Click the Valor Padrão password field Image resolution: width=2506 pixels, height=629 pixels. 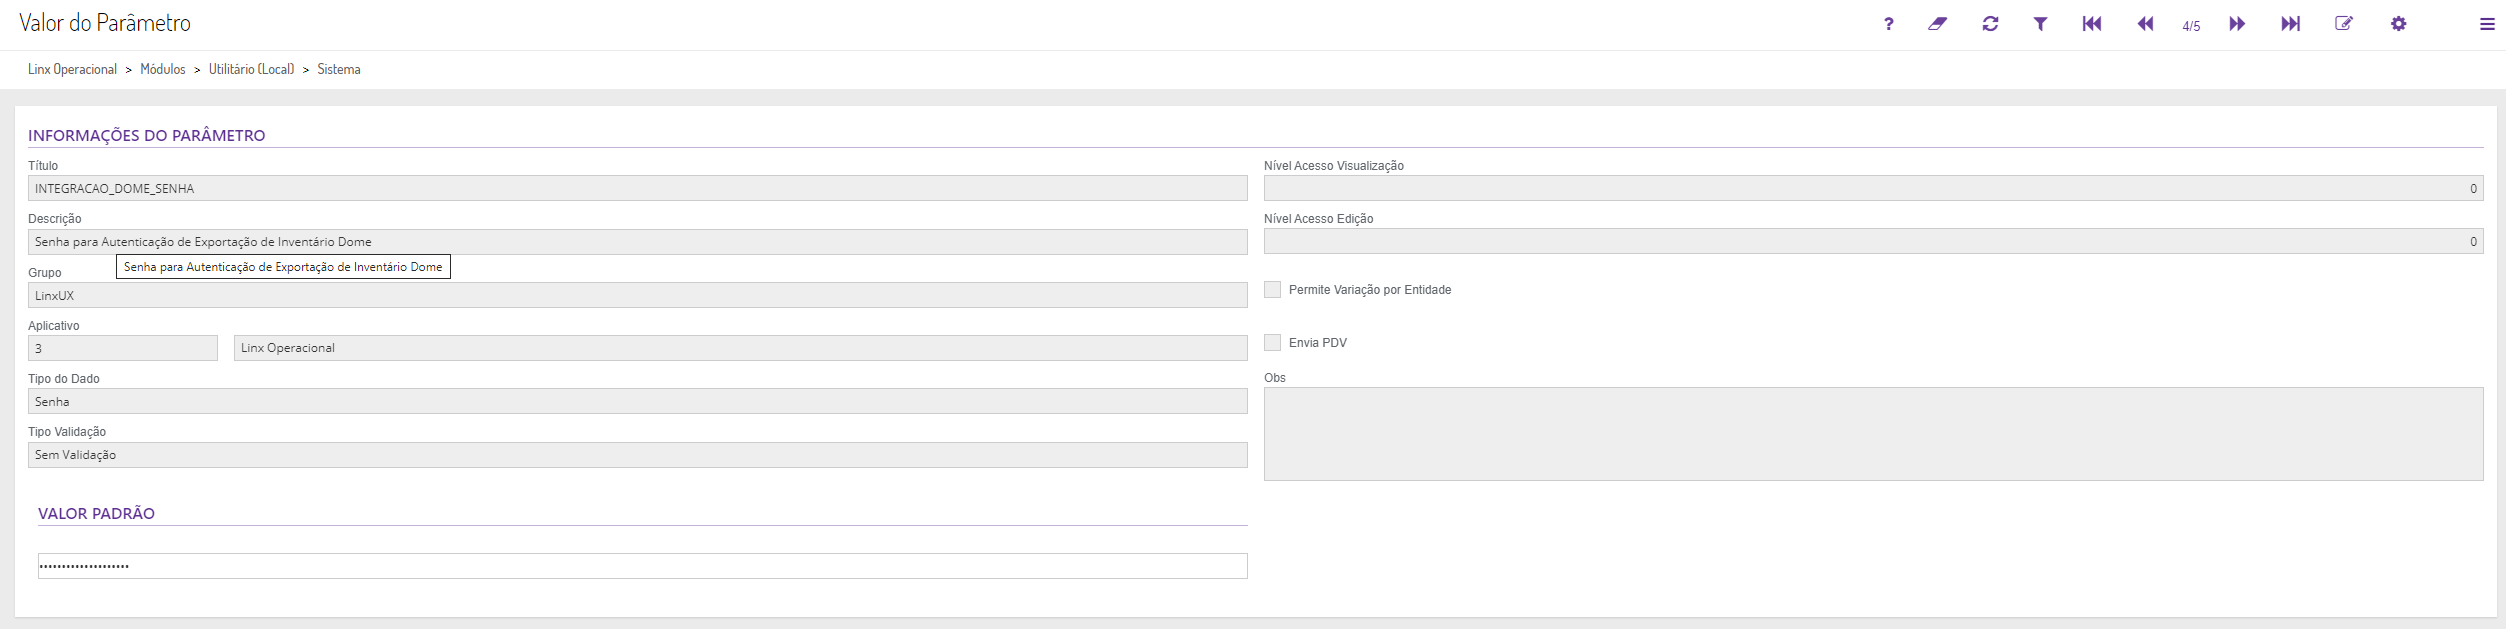point(642,566)
